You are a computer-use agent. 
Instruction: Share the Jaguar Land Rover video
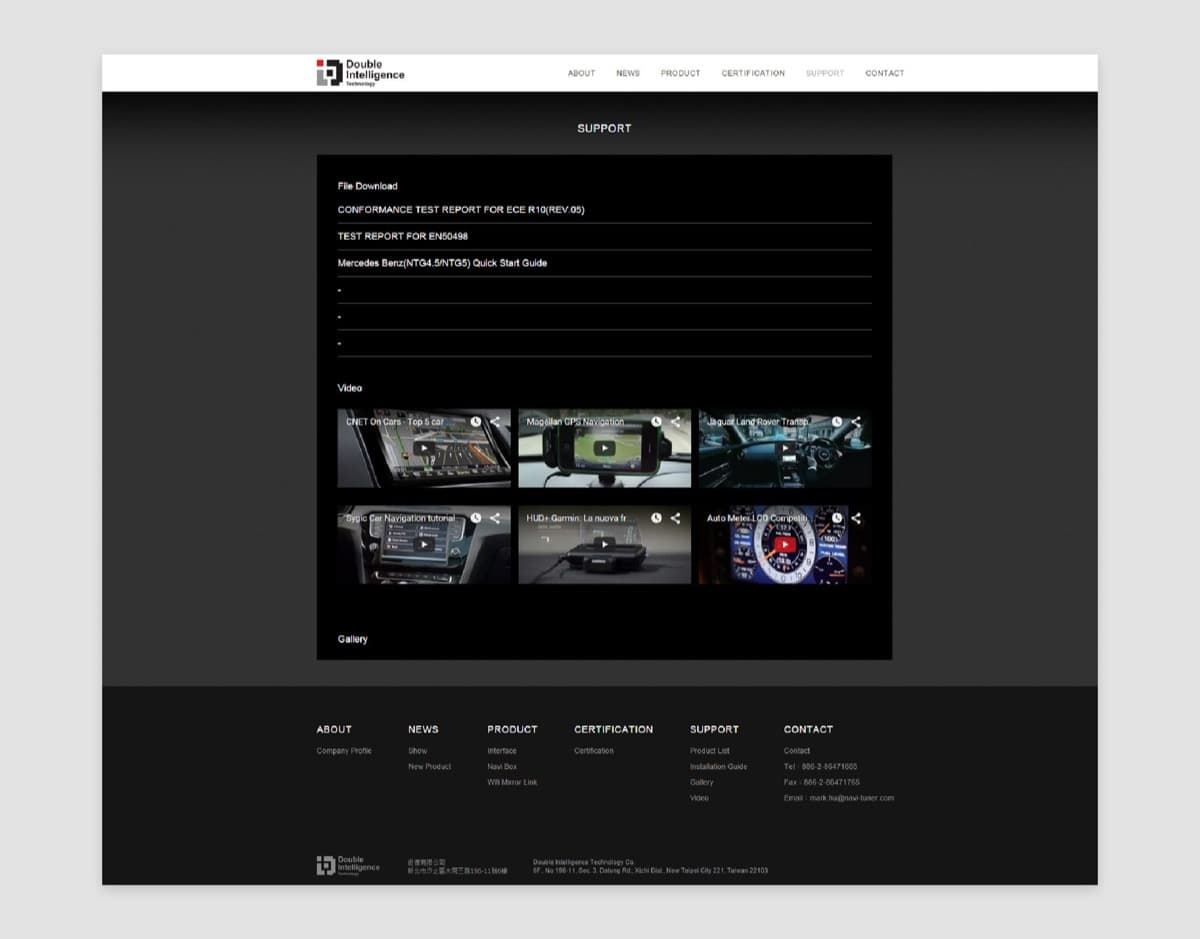(x=856, y=422)
